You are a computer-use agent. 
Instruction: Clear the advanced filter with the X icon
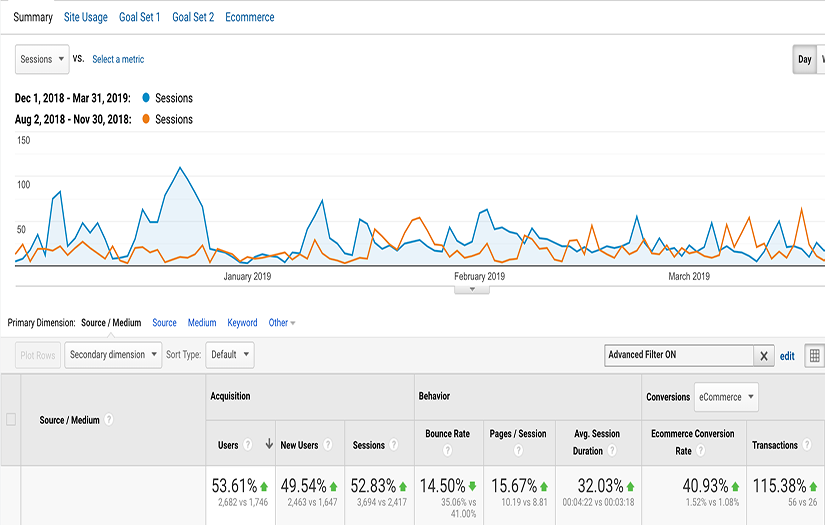764,355
